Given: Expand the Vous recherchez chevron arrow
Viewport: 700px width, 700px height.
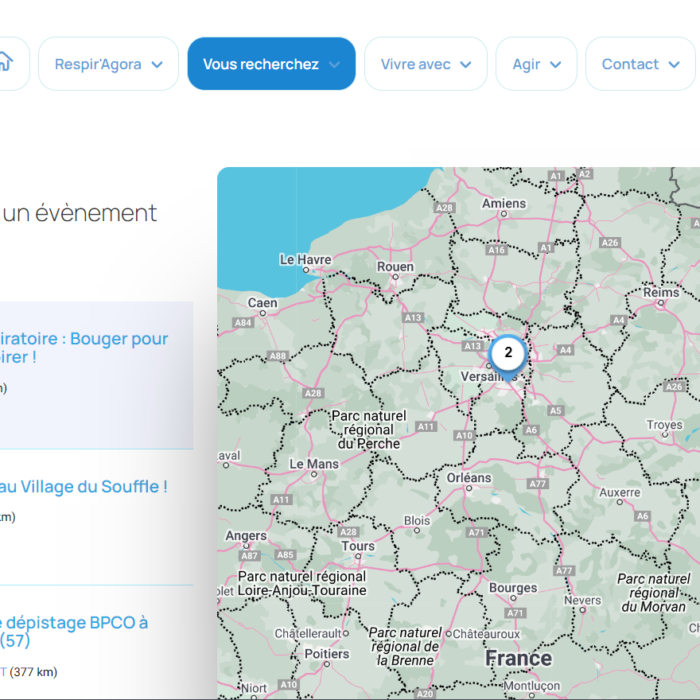Looking at the screenshot, I should (335, 65).
